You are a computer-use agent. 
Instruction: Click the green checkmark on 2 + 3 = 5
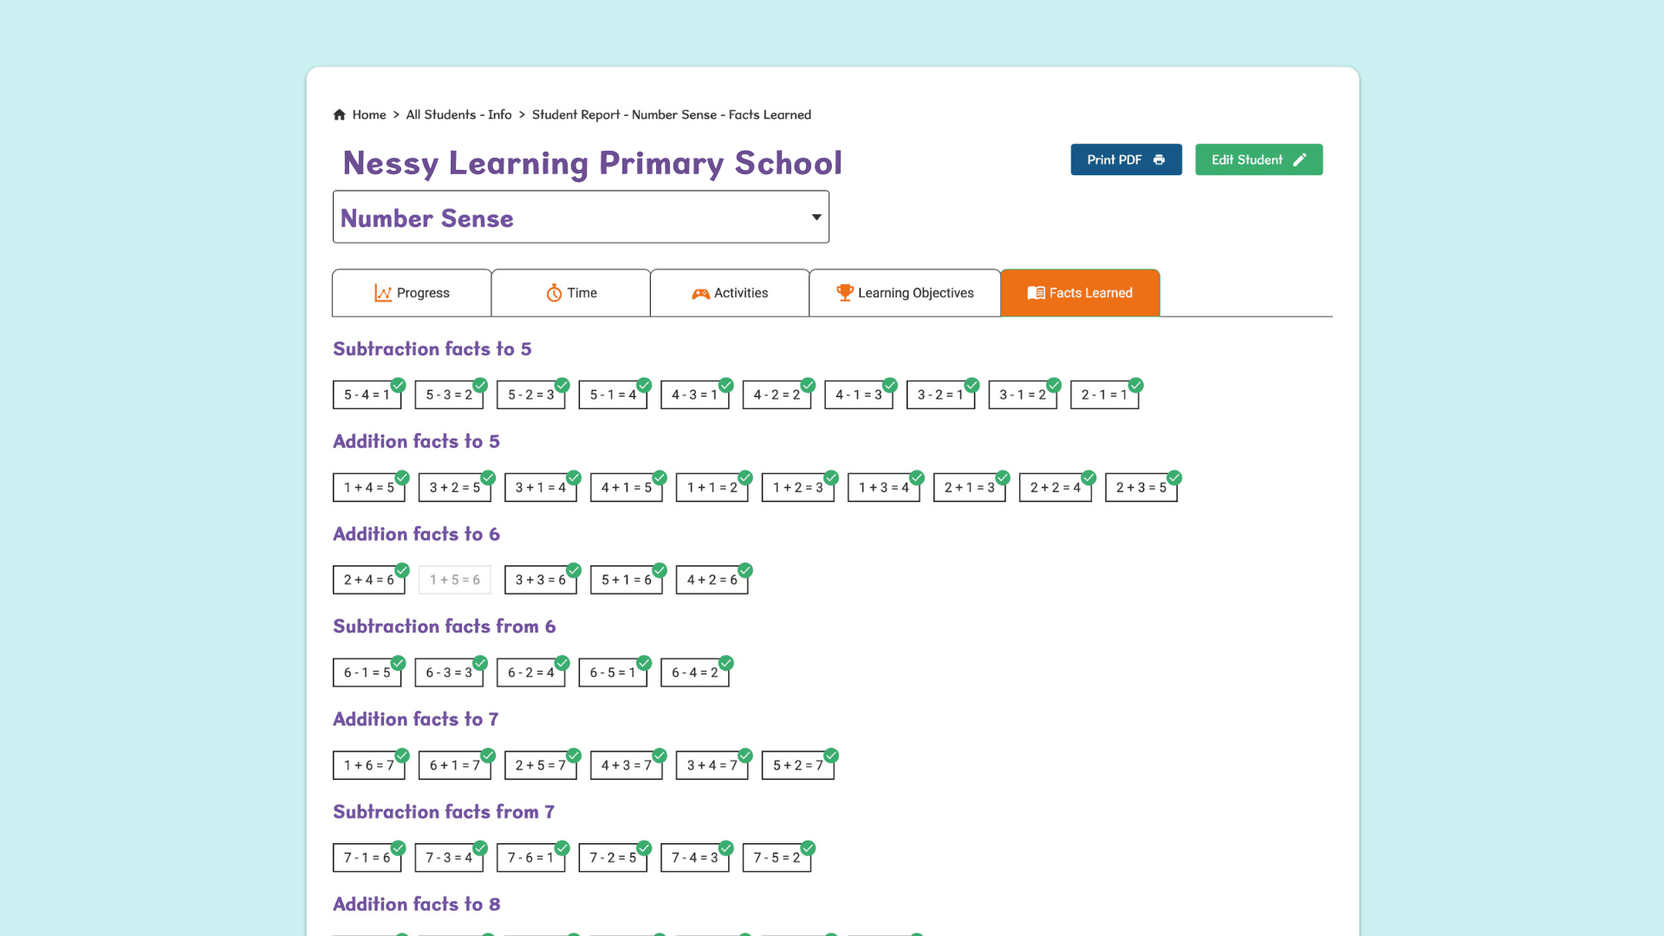click(x=1175, y=478)
